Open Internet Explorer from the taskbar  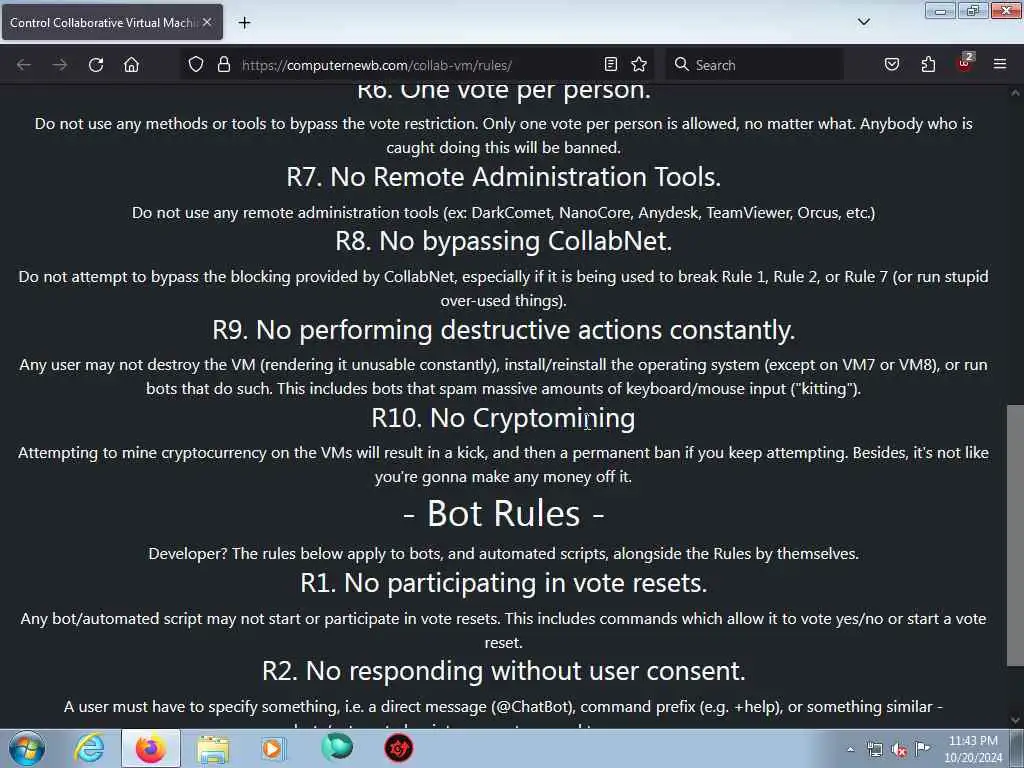[x=89, y=748]
